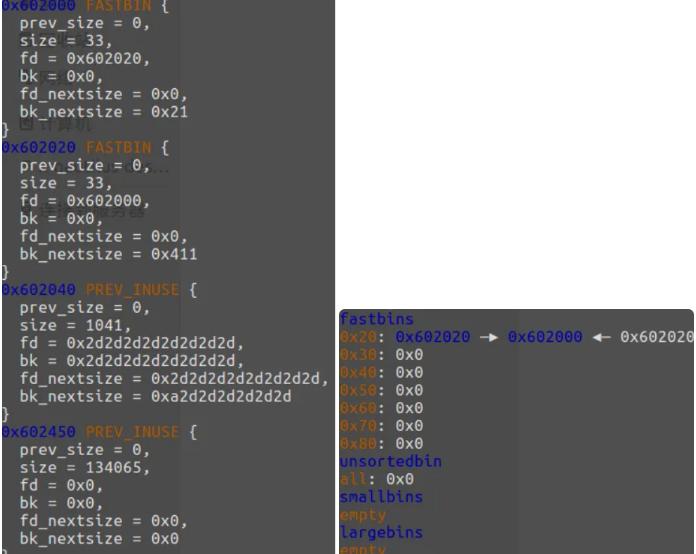Click the 'largebins' heading
This screenshot has width=696, height=554.
coord(382,532)
